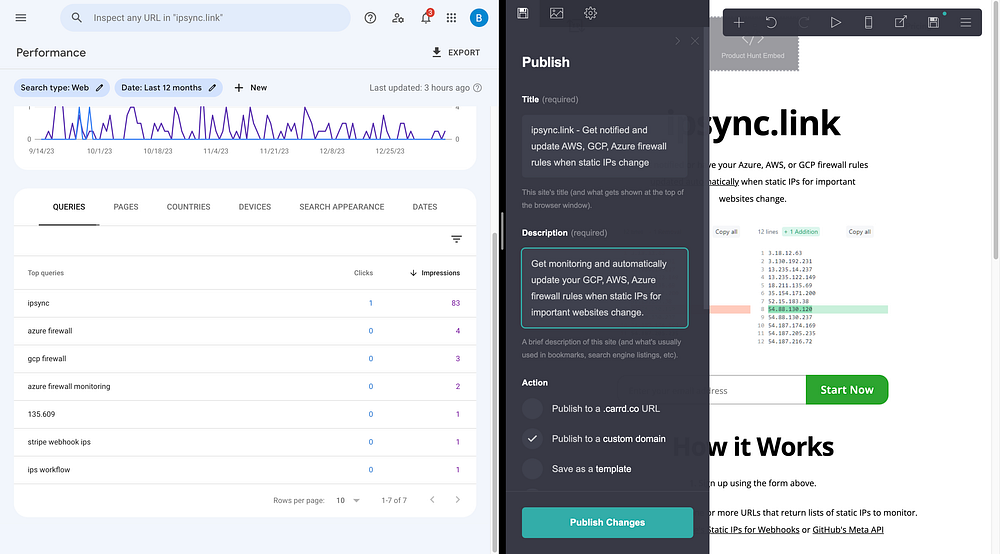
Task: Switch to the Queries tab
Action: coord(69,207)
